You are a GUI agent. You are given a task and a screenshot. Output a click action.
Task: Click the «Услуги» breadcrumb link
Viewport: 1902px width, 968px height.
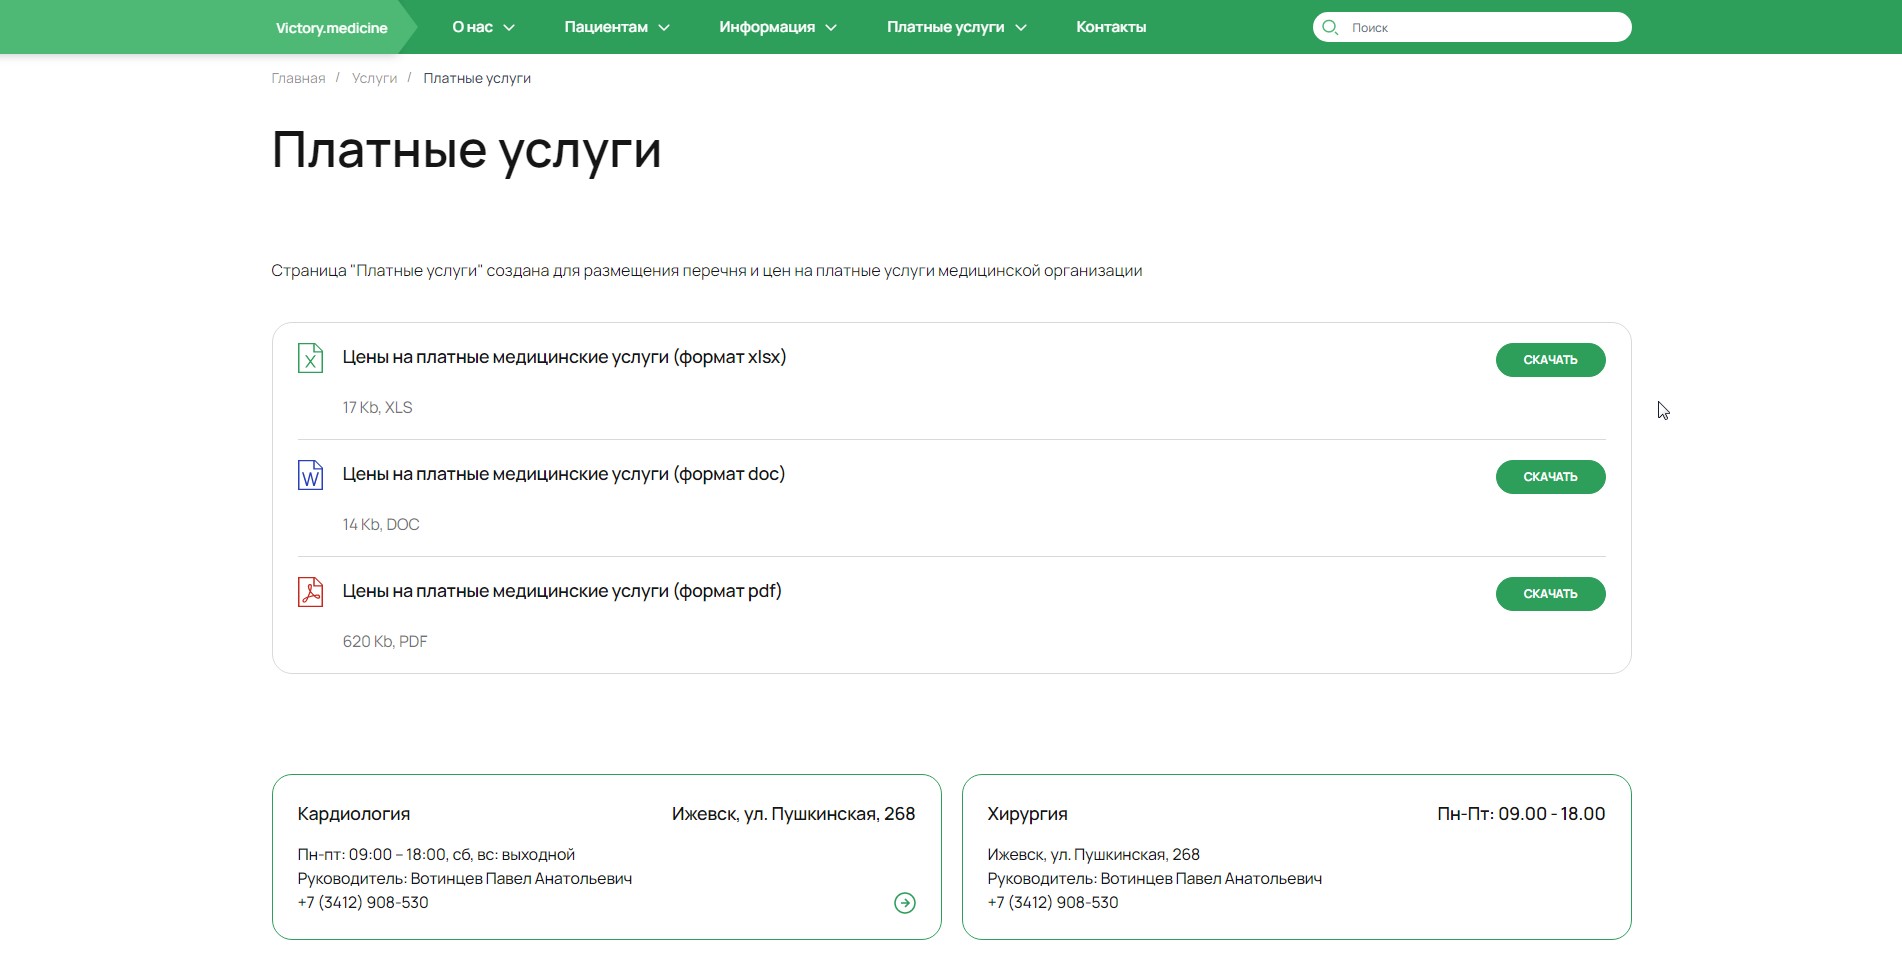click(374, 78)
